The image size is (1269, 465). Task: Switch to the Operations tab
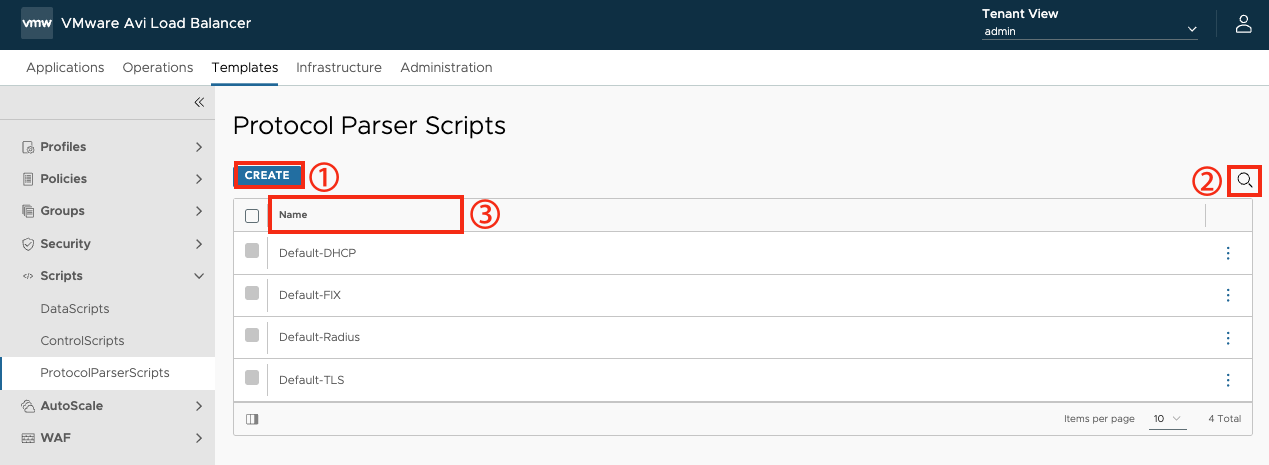pyautogui.click(x=158, y=68)
